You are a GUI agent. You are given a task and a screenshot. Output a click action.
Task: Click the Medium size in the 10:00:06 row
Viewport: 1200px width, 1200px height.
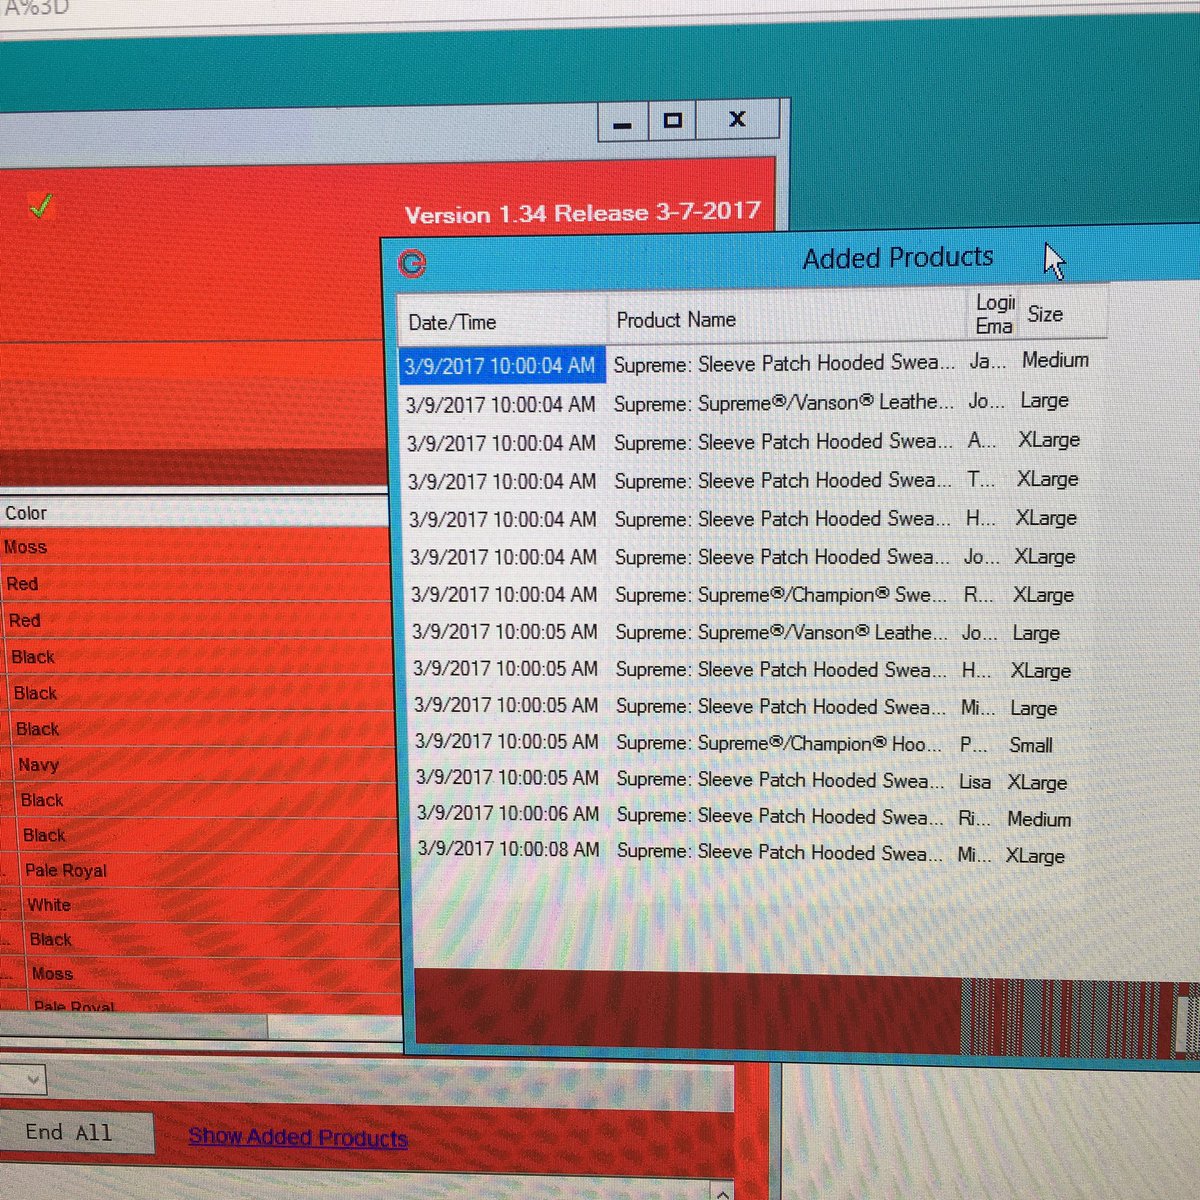click(1039, 819)
